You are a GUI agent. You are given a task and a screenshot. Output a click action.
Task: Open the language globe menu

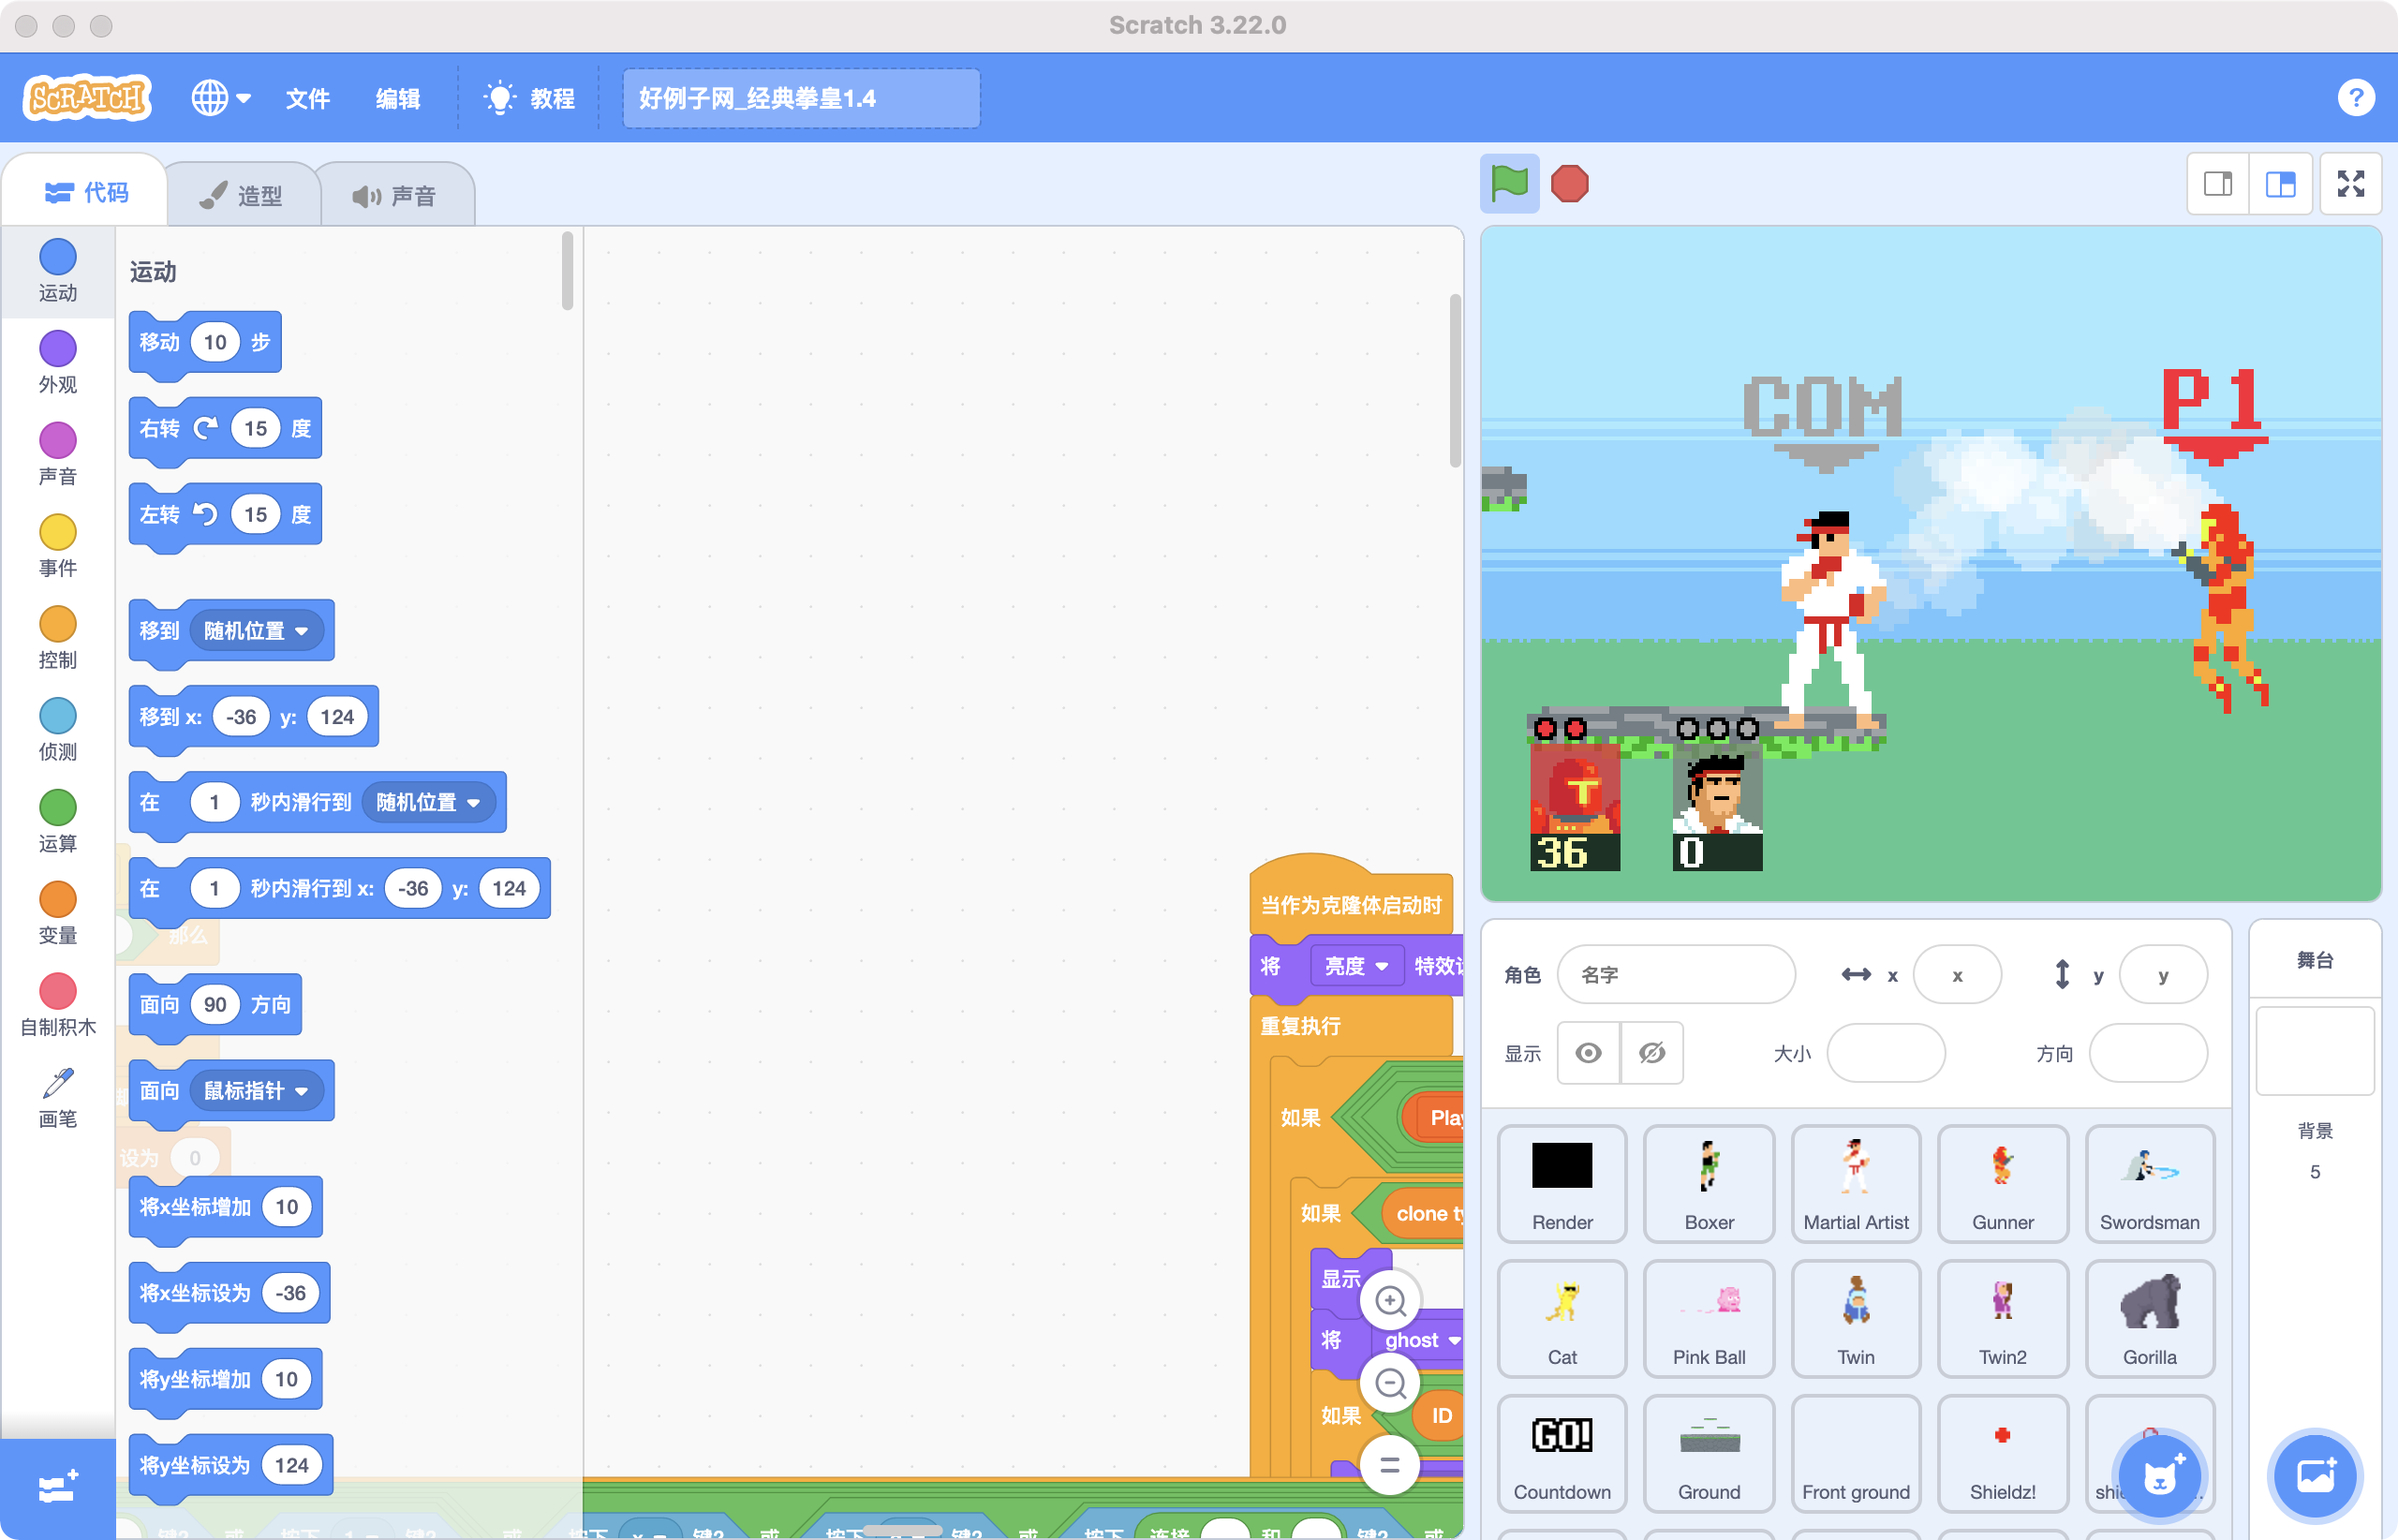pos(221,98)
